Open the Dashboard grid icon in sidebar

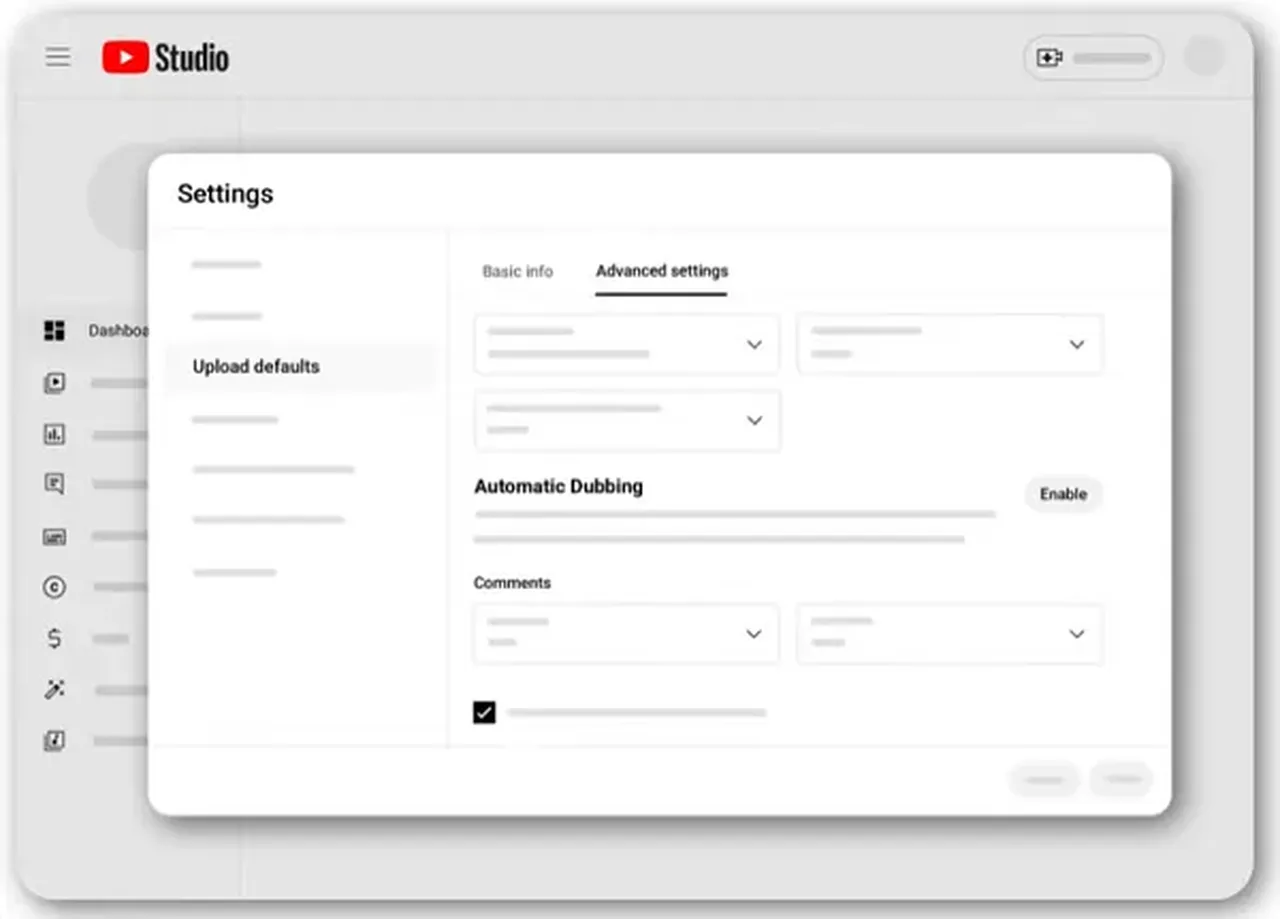pos(54,331)
